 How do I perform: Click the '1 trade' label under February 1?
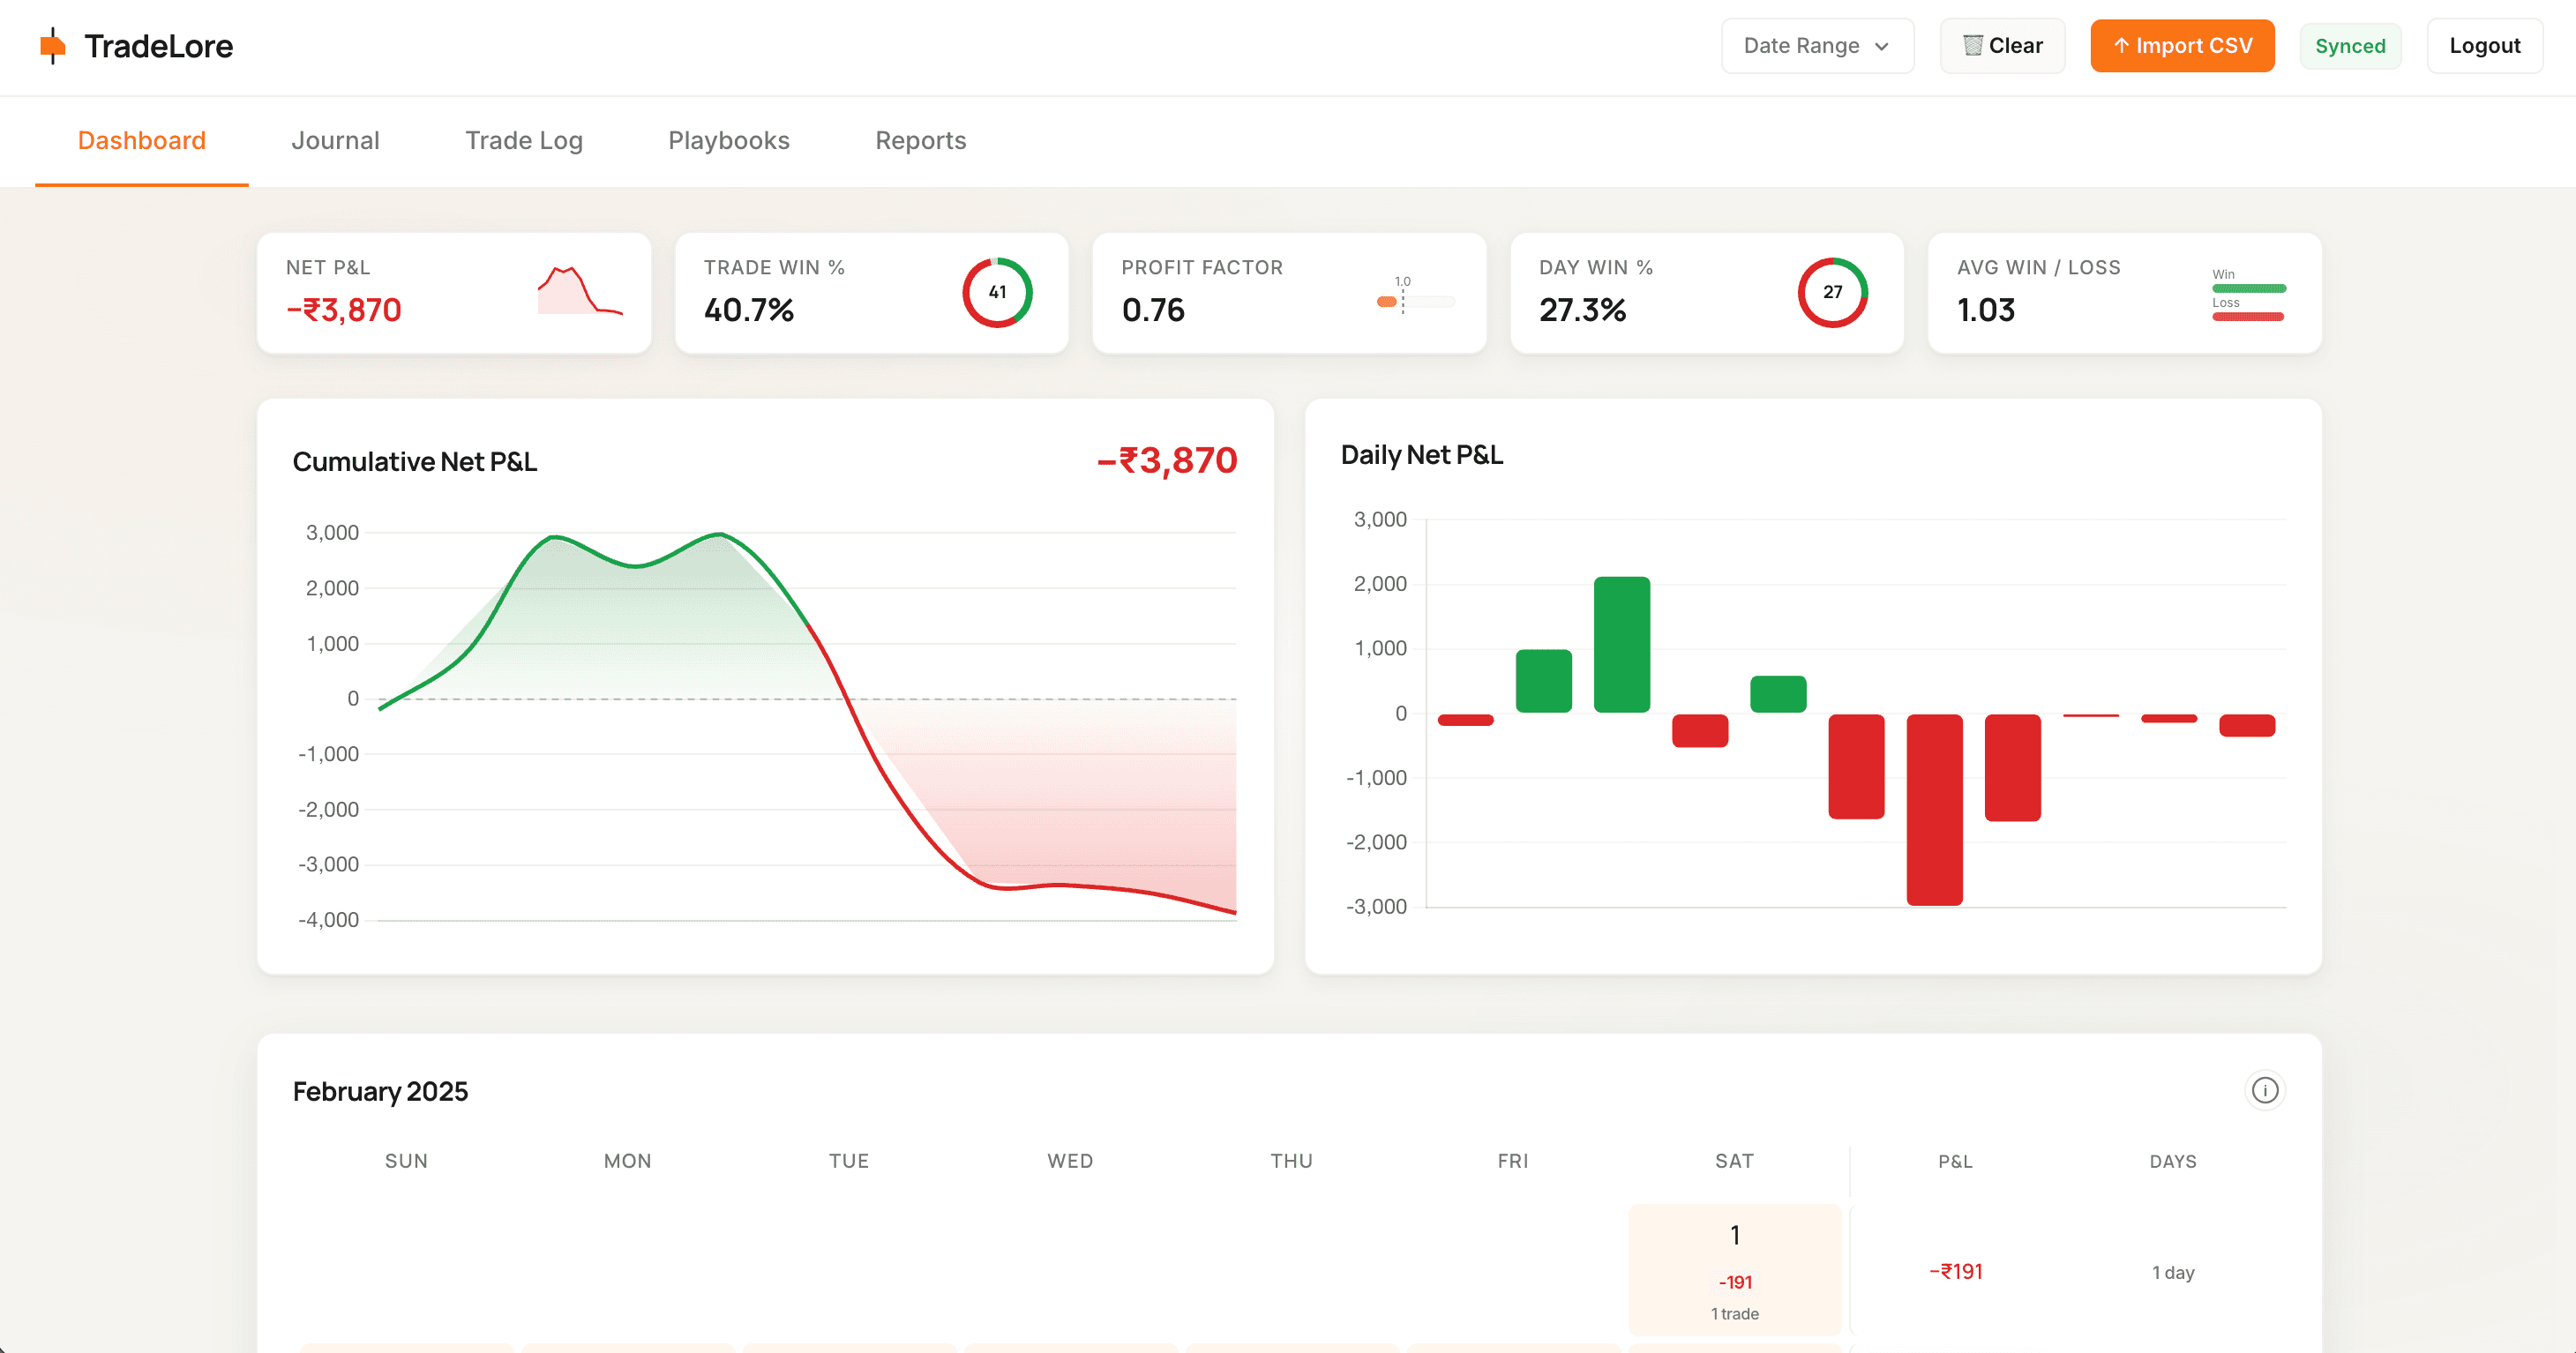1735,1314
